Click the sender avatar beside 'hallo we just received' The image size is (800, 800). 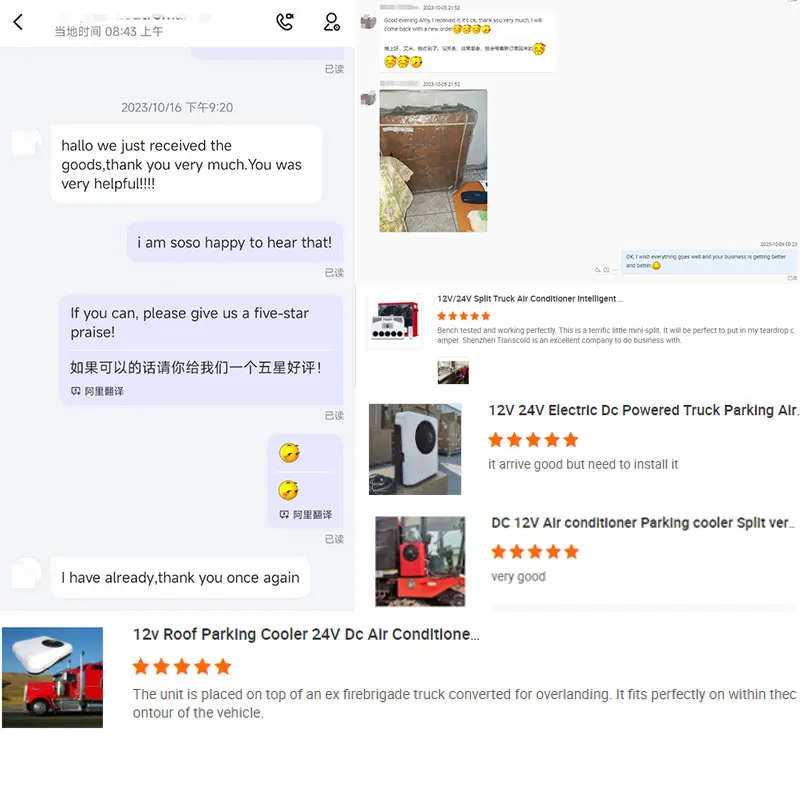(27, 142)
